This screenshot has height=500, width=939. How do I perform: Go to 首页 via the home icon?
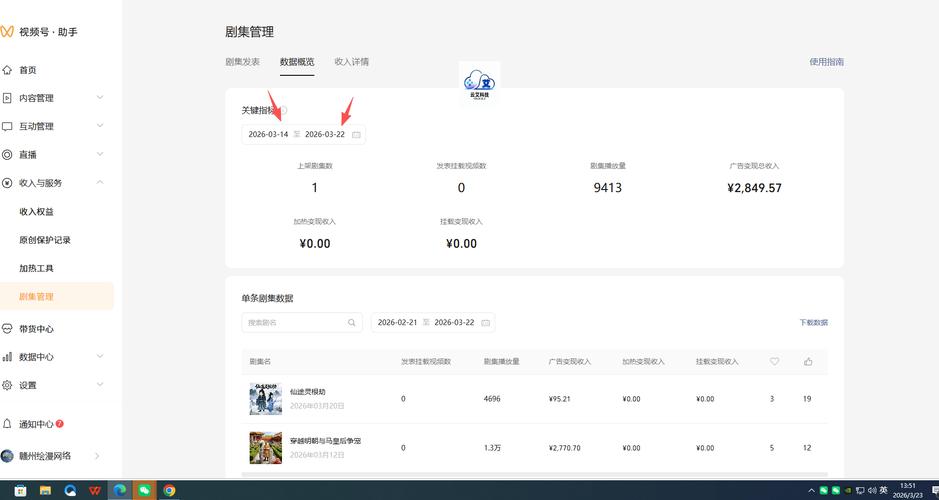click(7, 70)
